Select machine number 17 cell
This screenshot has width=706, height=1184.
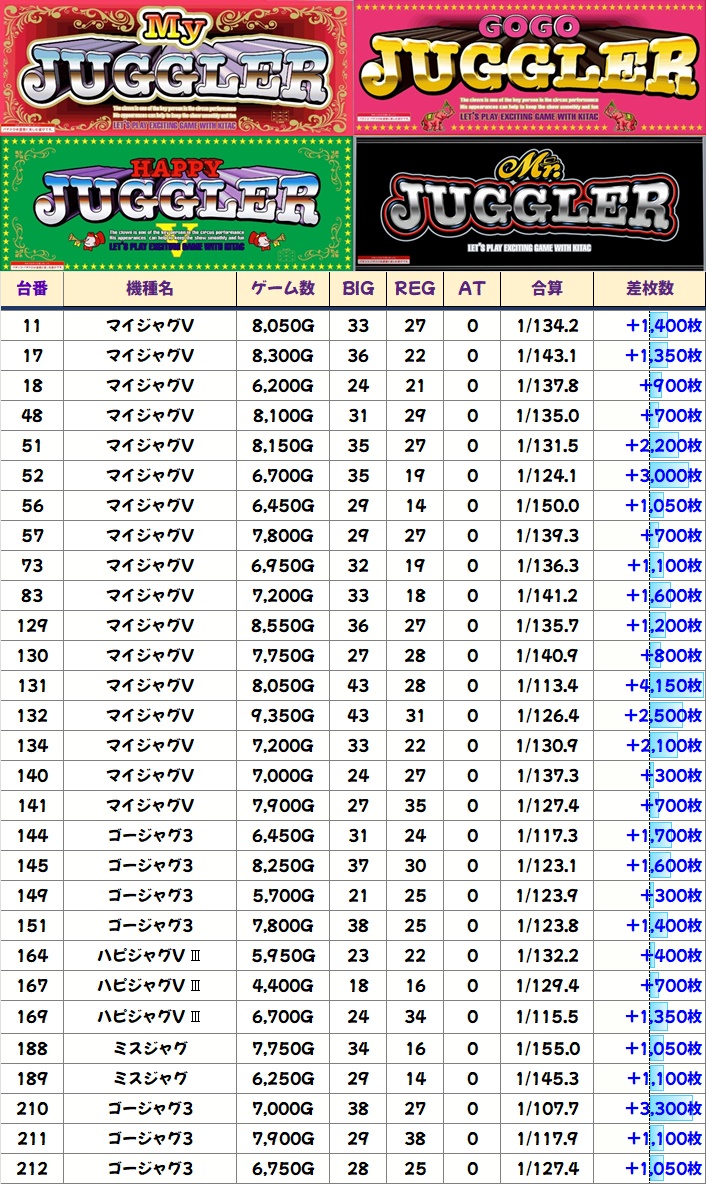pyautogui.click(x=32, y=356)
